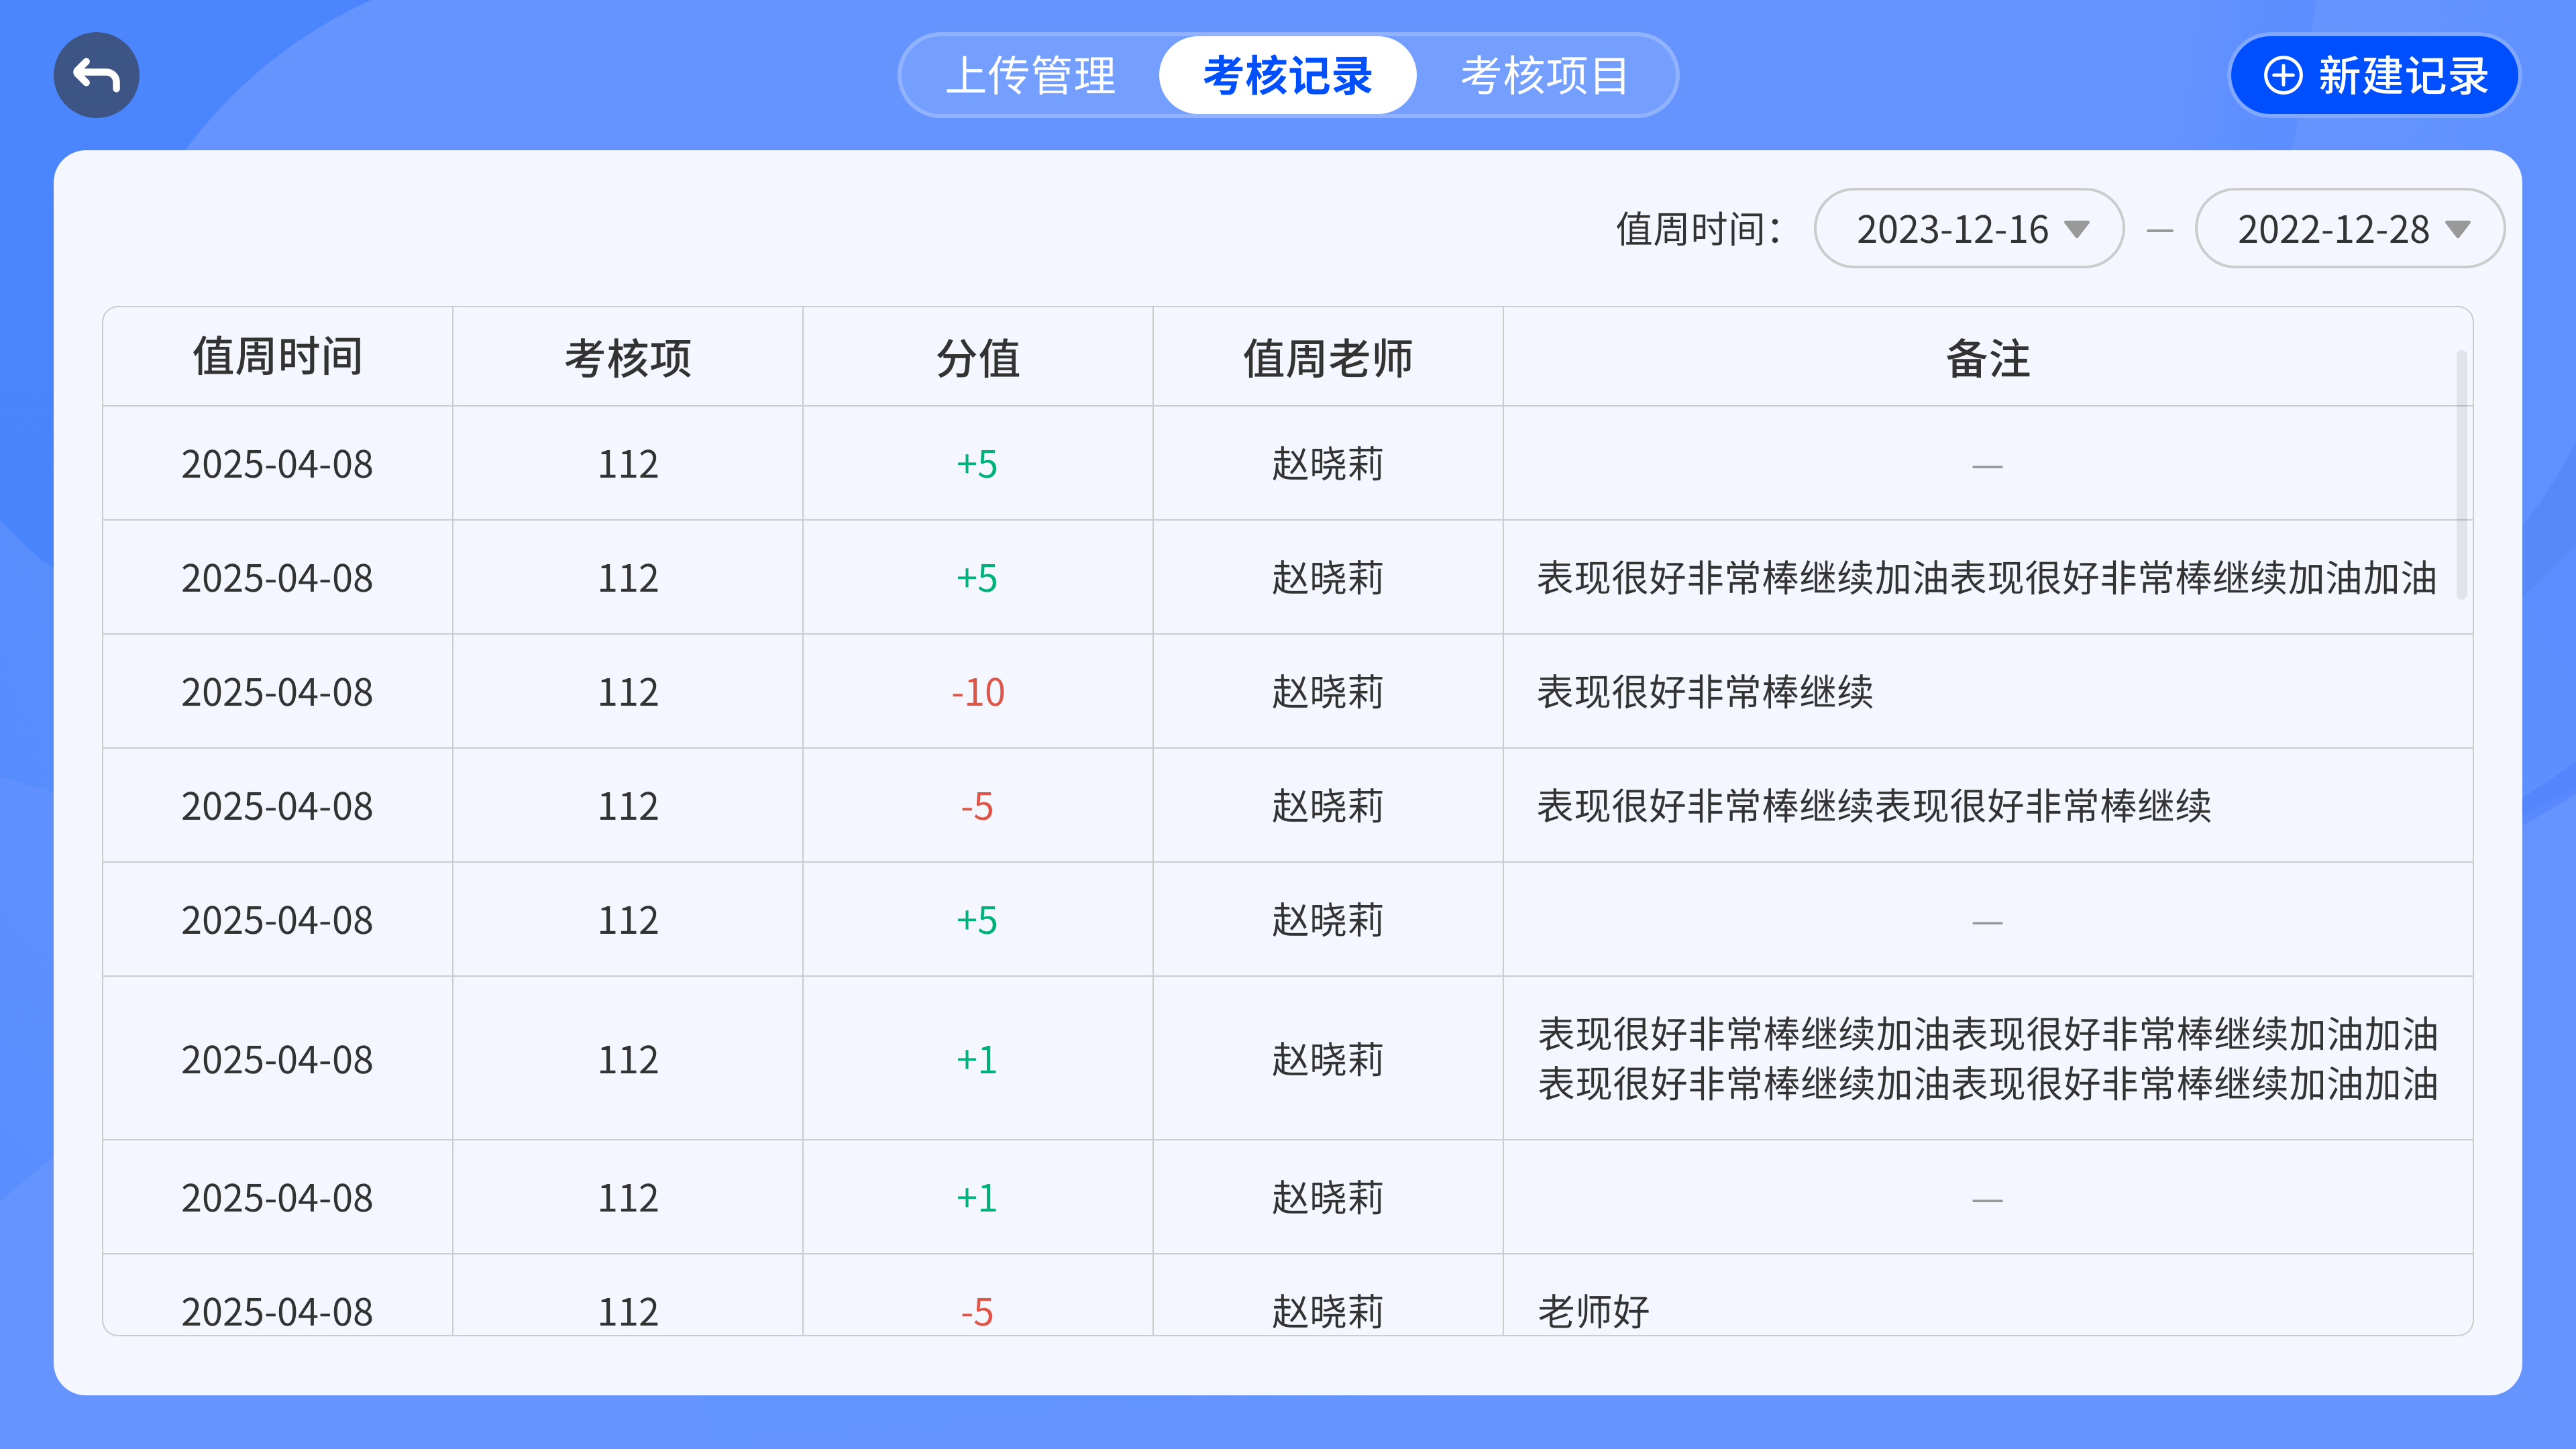Click the back arrow icon

(96, 75)
